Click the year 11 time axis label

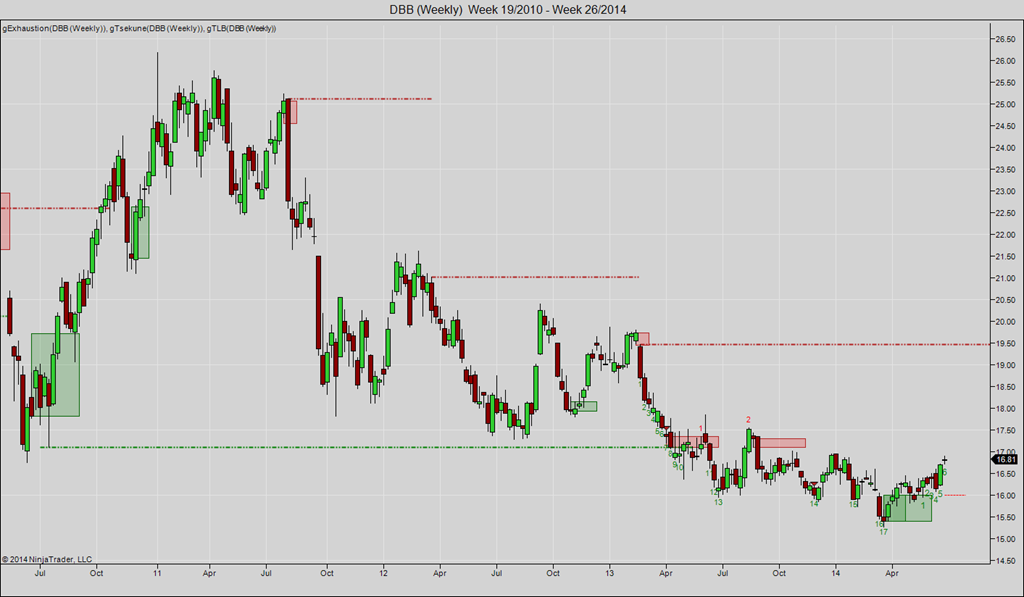point(157,573)
